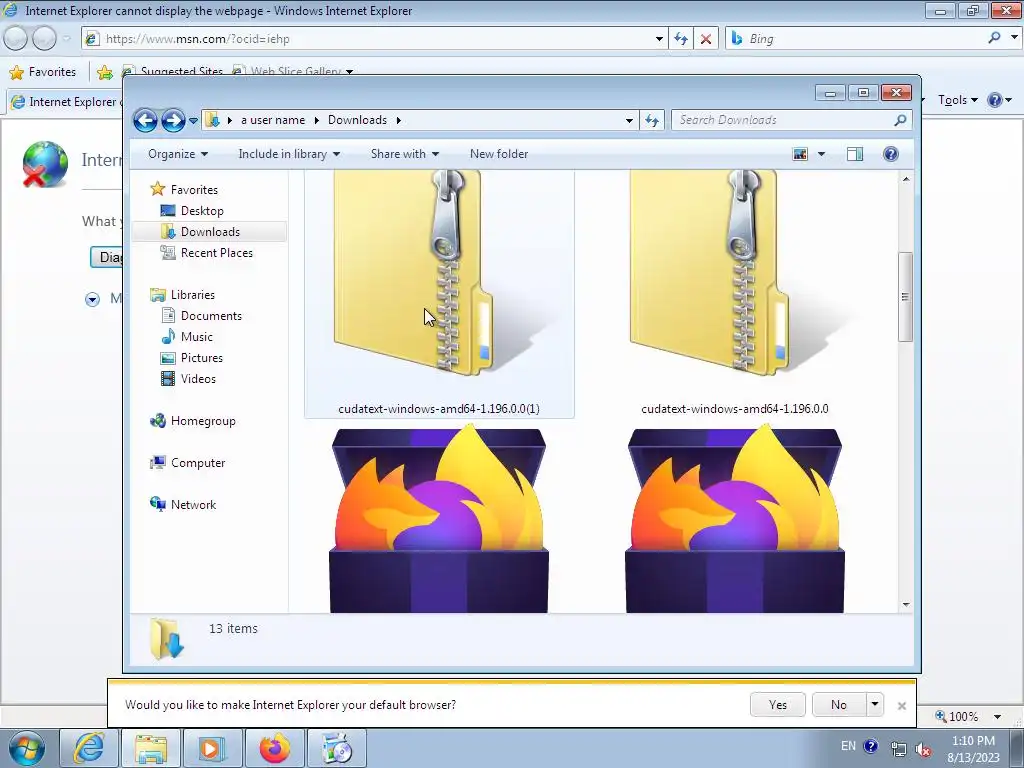Expand the More information arrow in Internet Explorer

pos(92,299)
